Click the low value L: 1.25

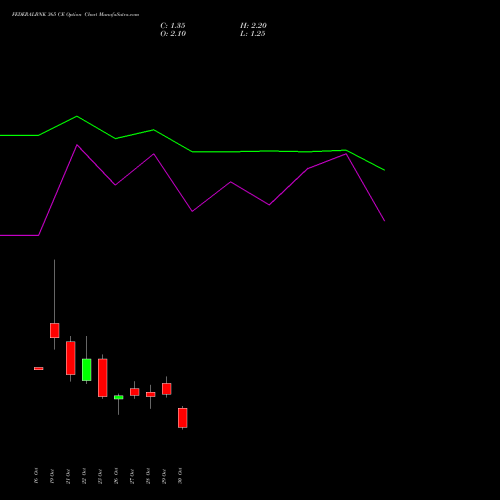[253, 34]
